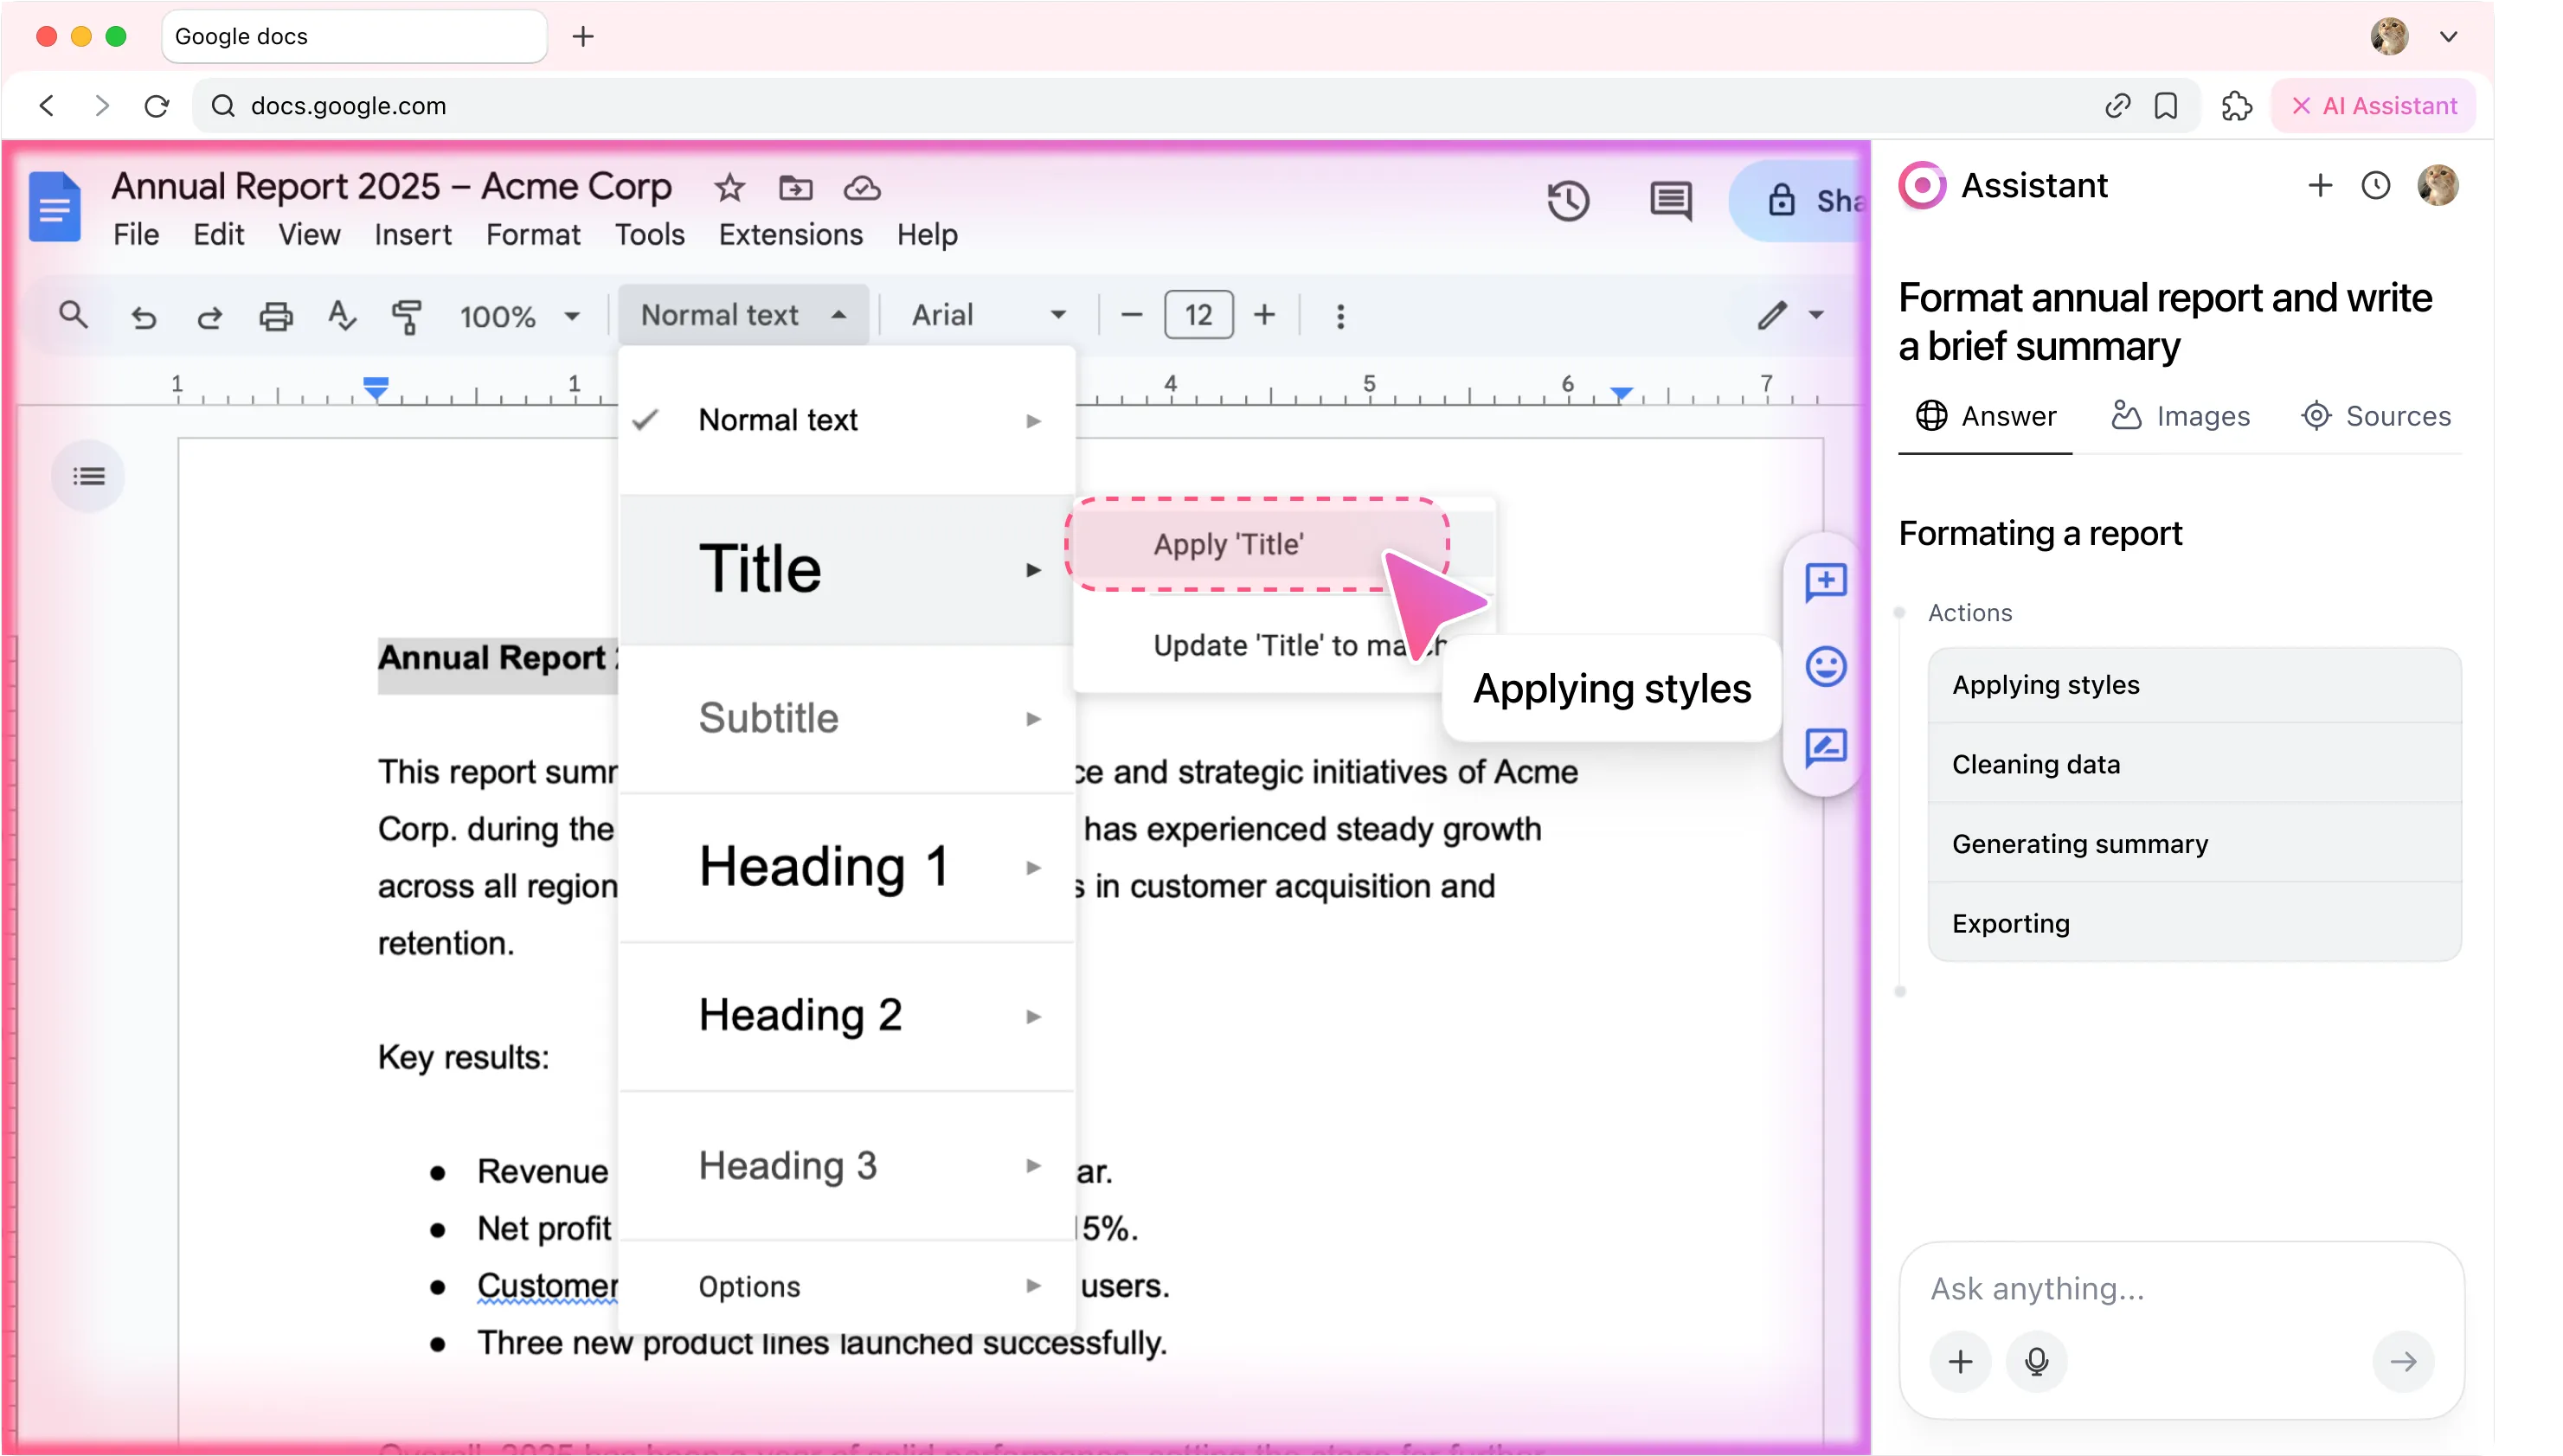Open the comments panel icon
The image size is (2563, 1456).
pyautogui.click(x=1670, y=201)
